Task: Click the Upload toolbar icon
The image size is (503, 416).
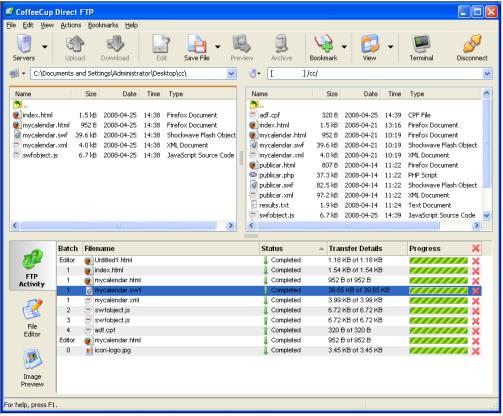Action: (75, 44)
